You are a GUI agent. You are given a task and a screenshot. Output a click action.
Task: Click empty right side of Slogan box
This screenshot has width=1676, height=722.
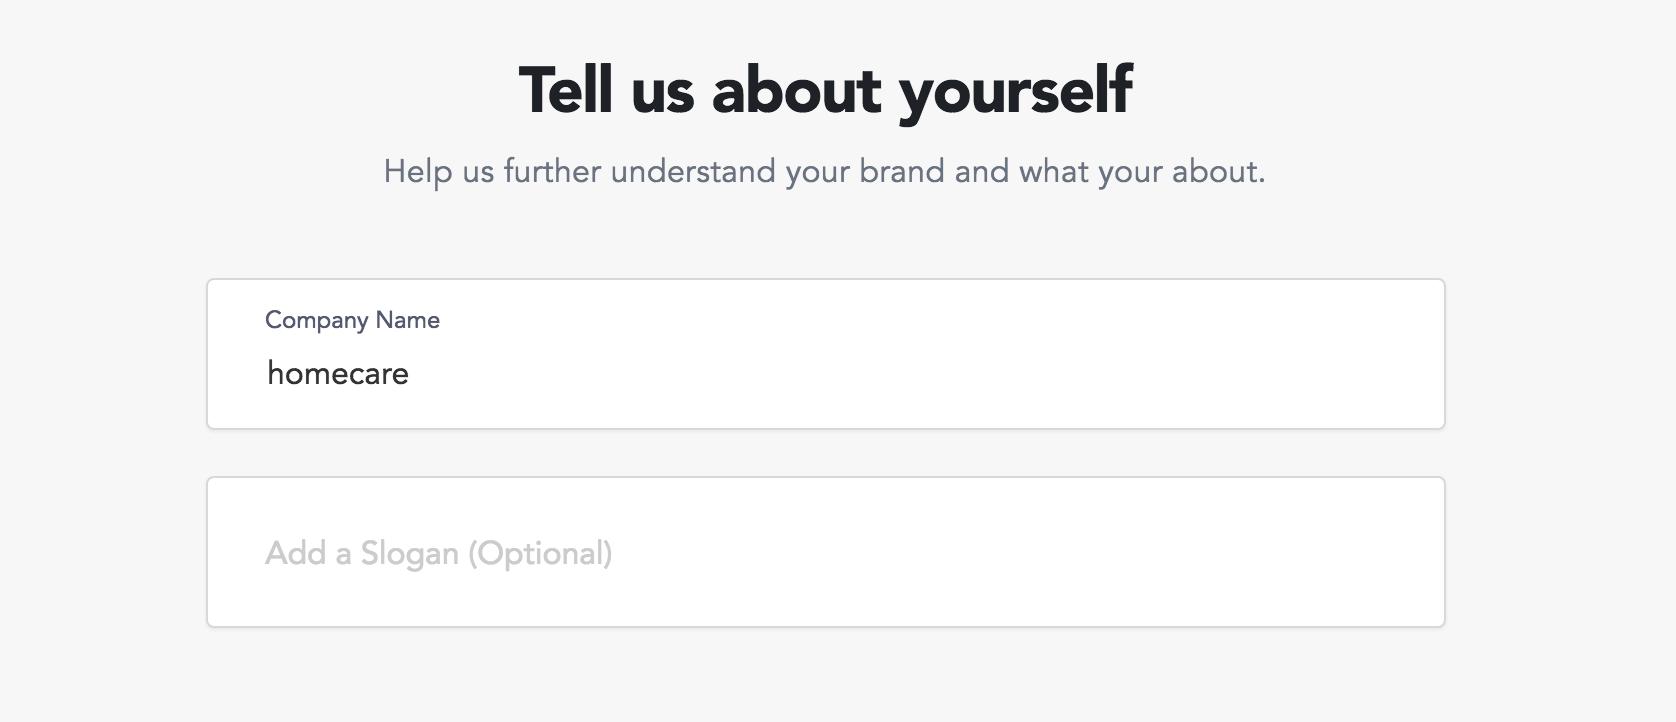1200,553
